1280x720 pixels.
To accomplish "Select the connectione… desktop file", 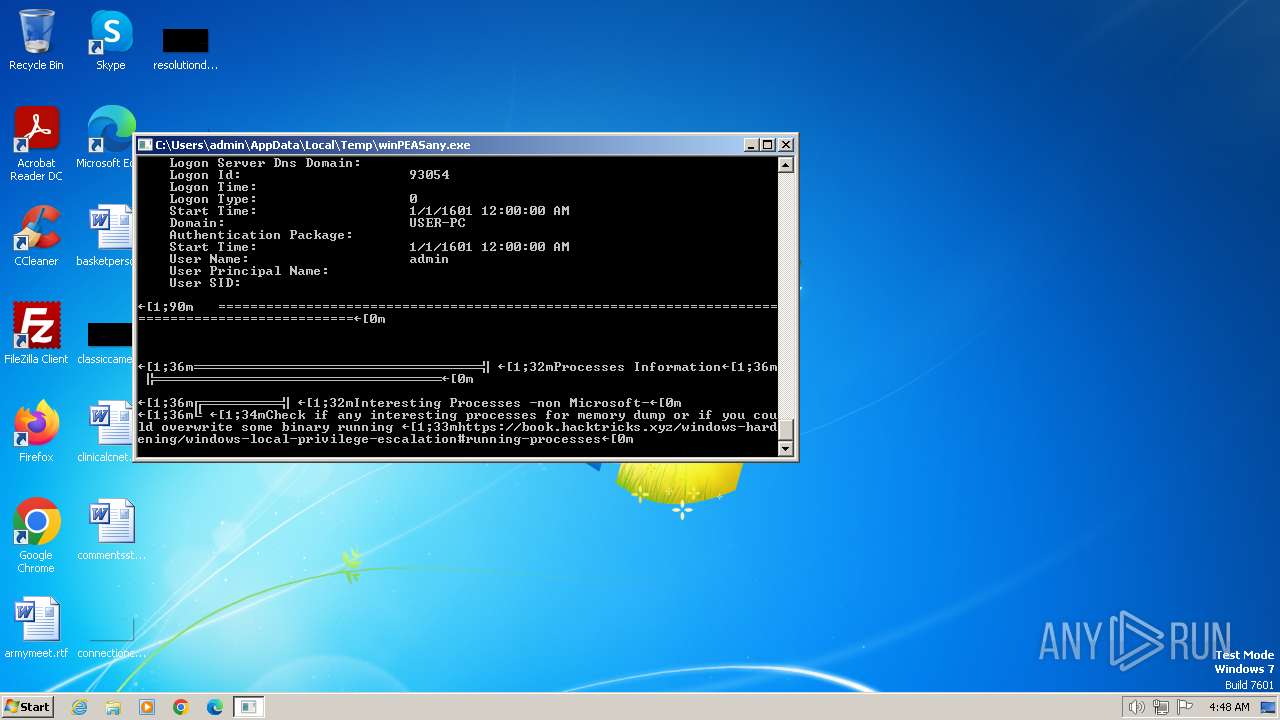I will [x=111, y=640].
